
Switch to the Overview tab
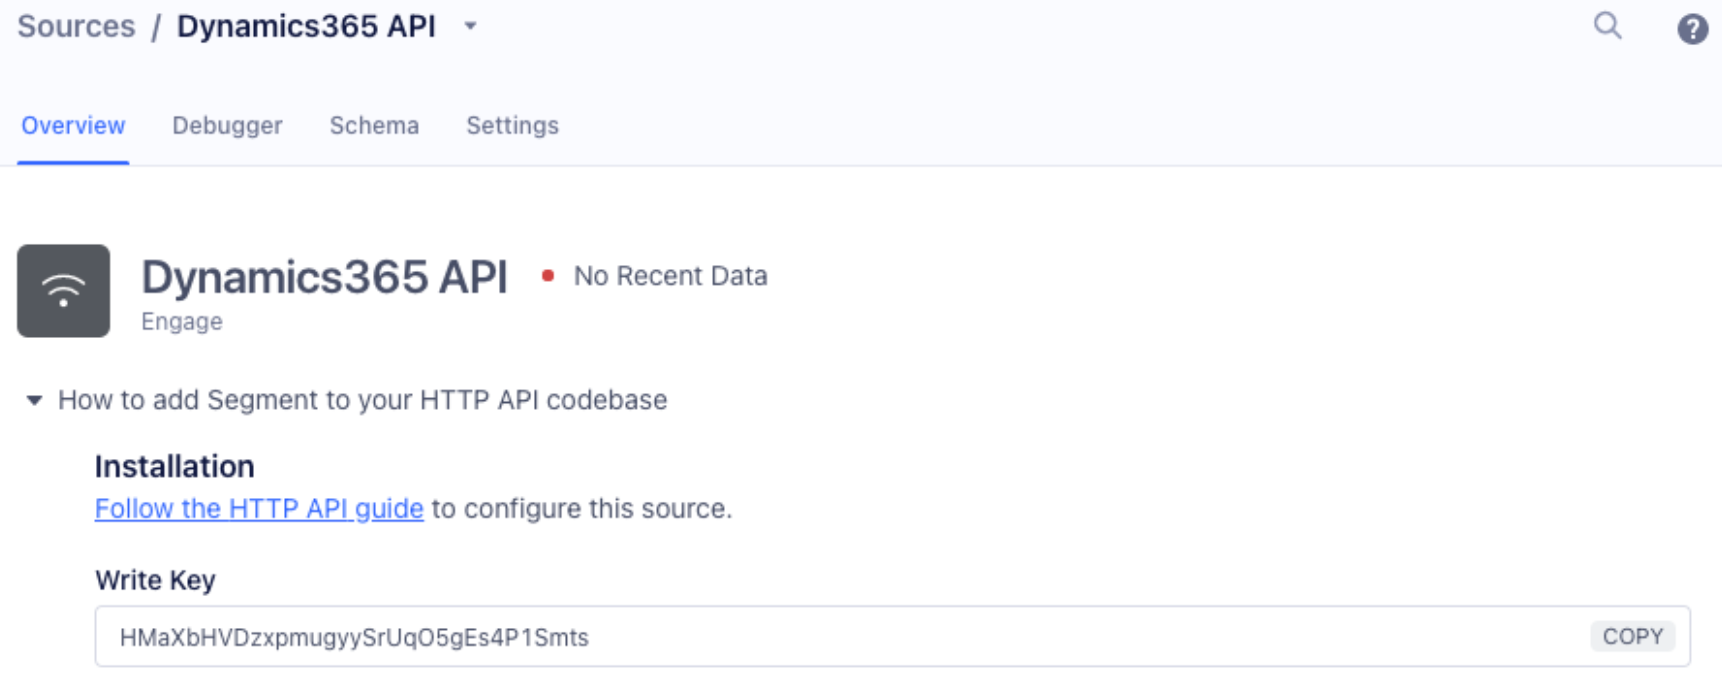point(73,125)
